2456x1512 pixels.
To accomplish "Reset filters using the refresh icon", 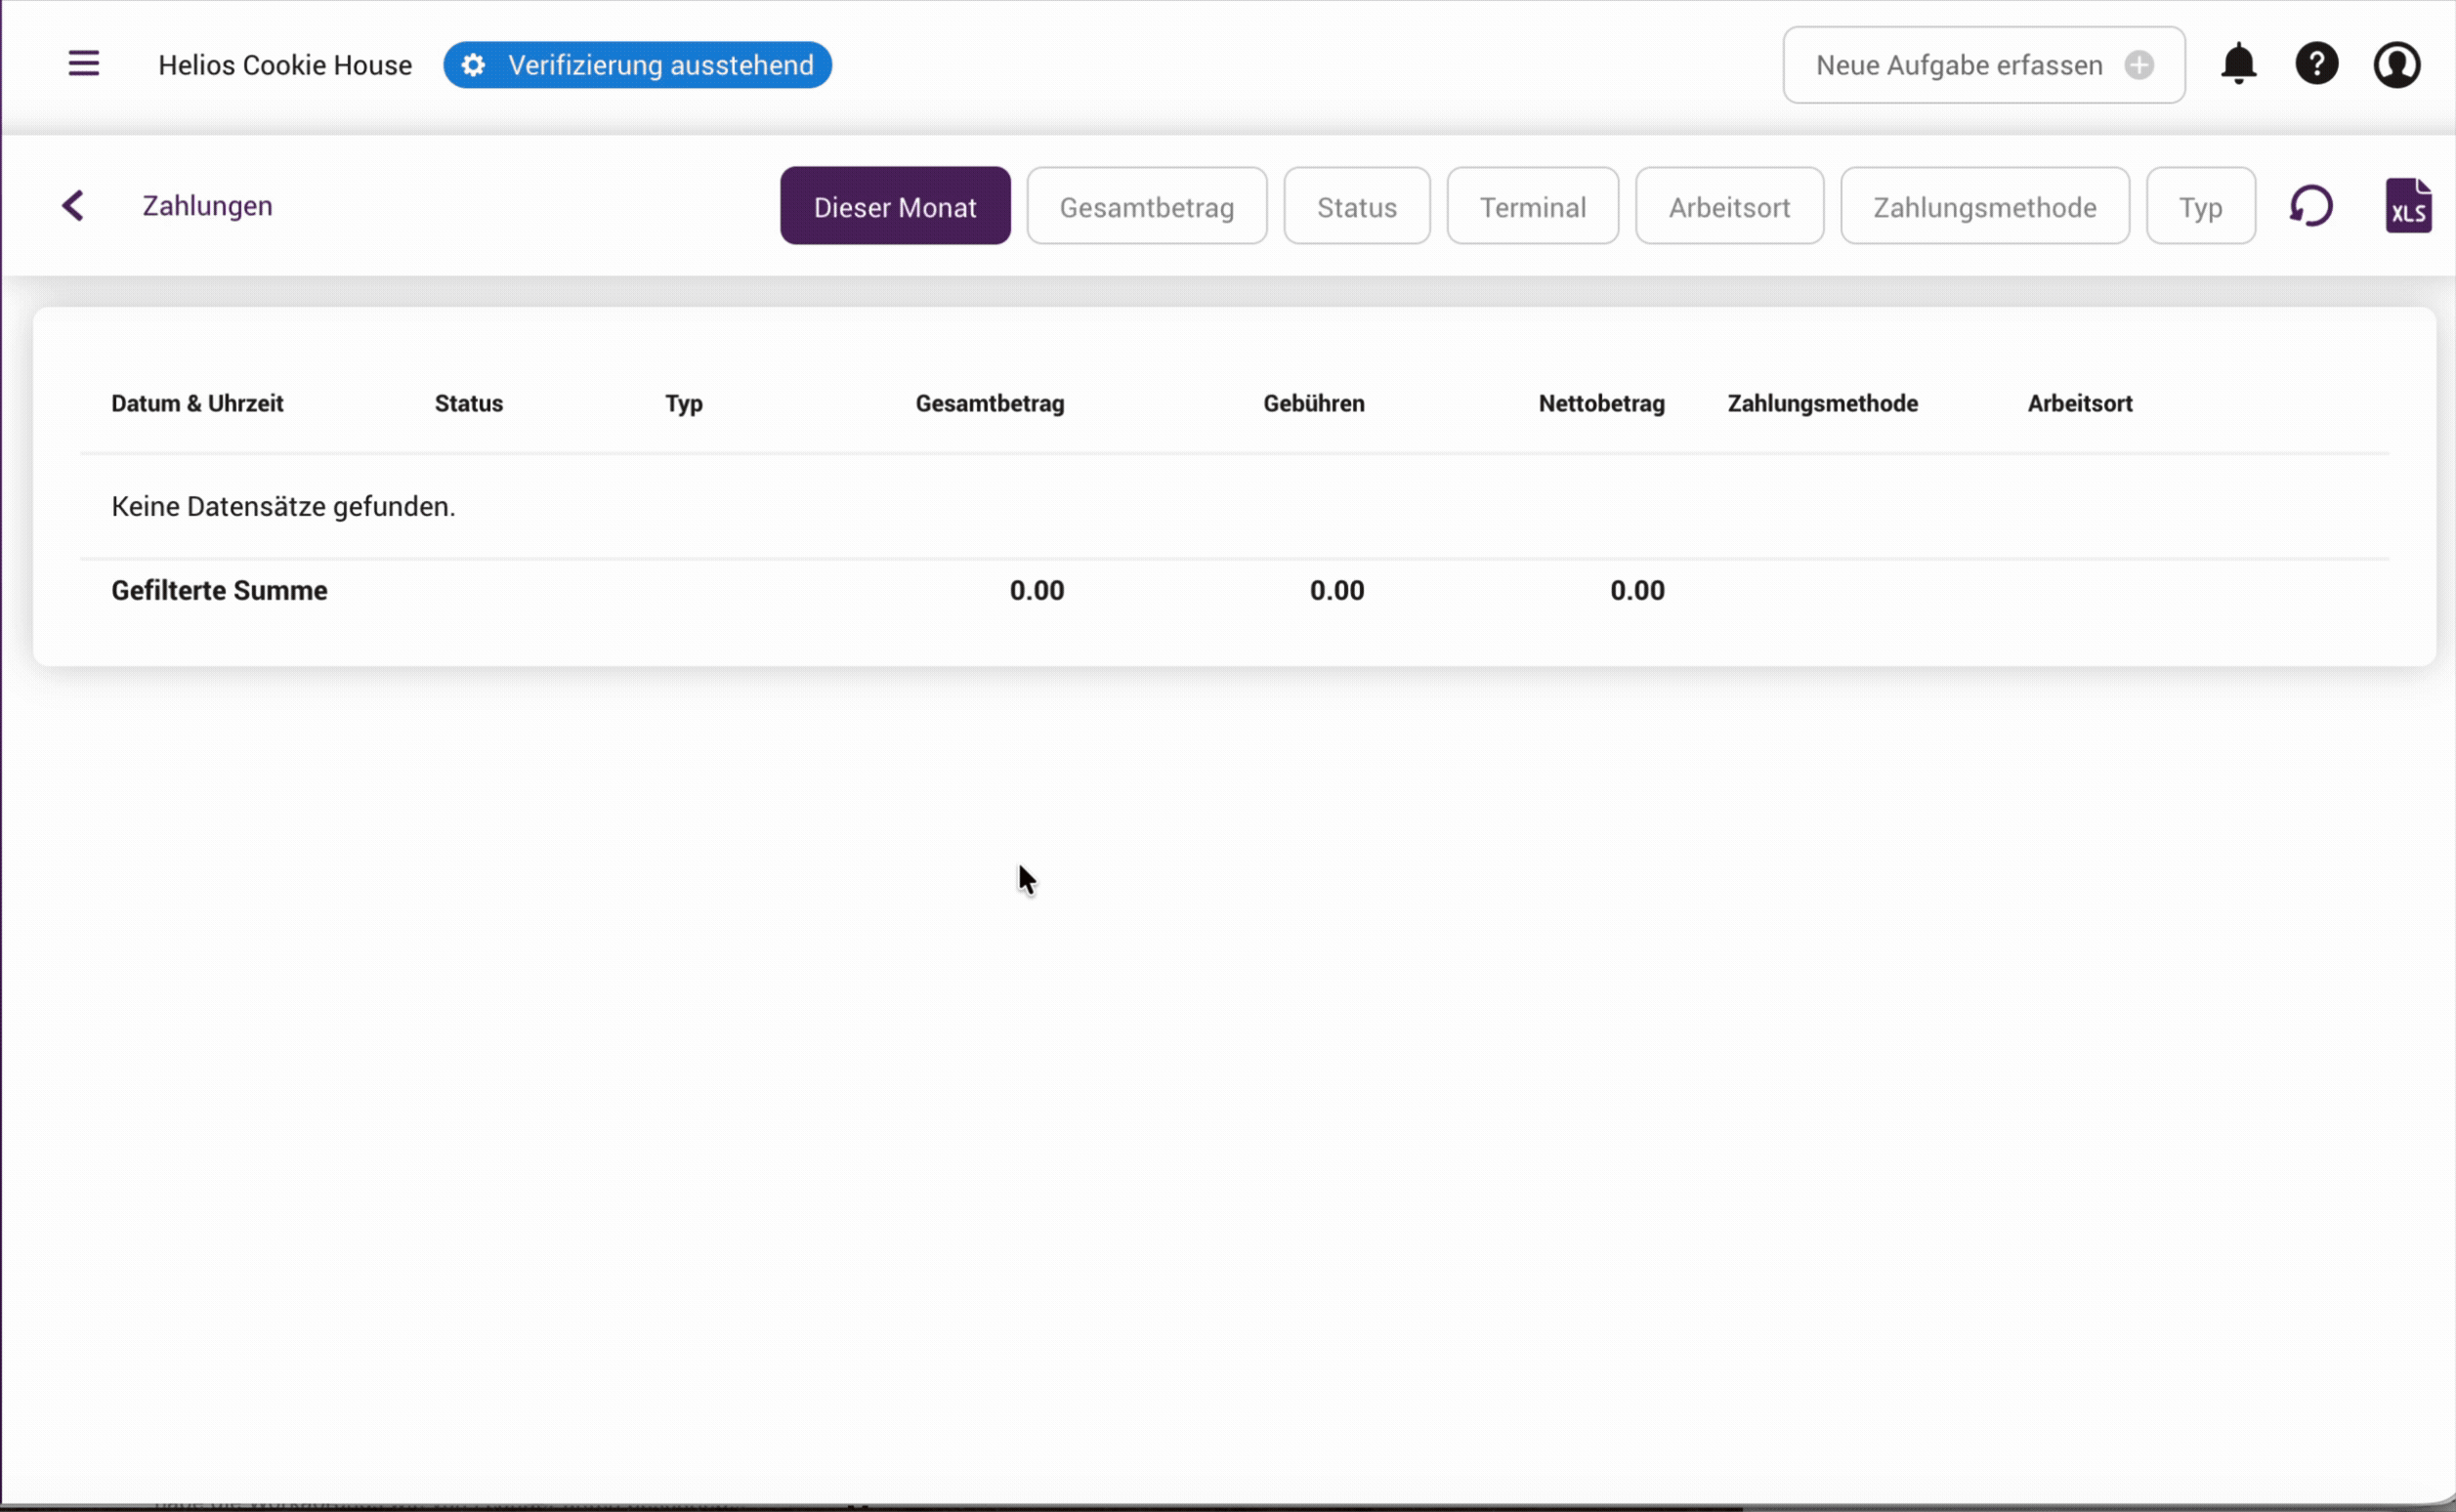I will tap(2313, 205).
